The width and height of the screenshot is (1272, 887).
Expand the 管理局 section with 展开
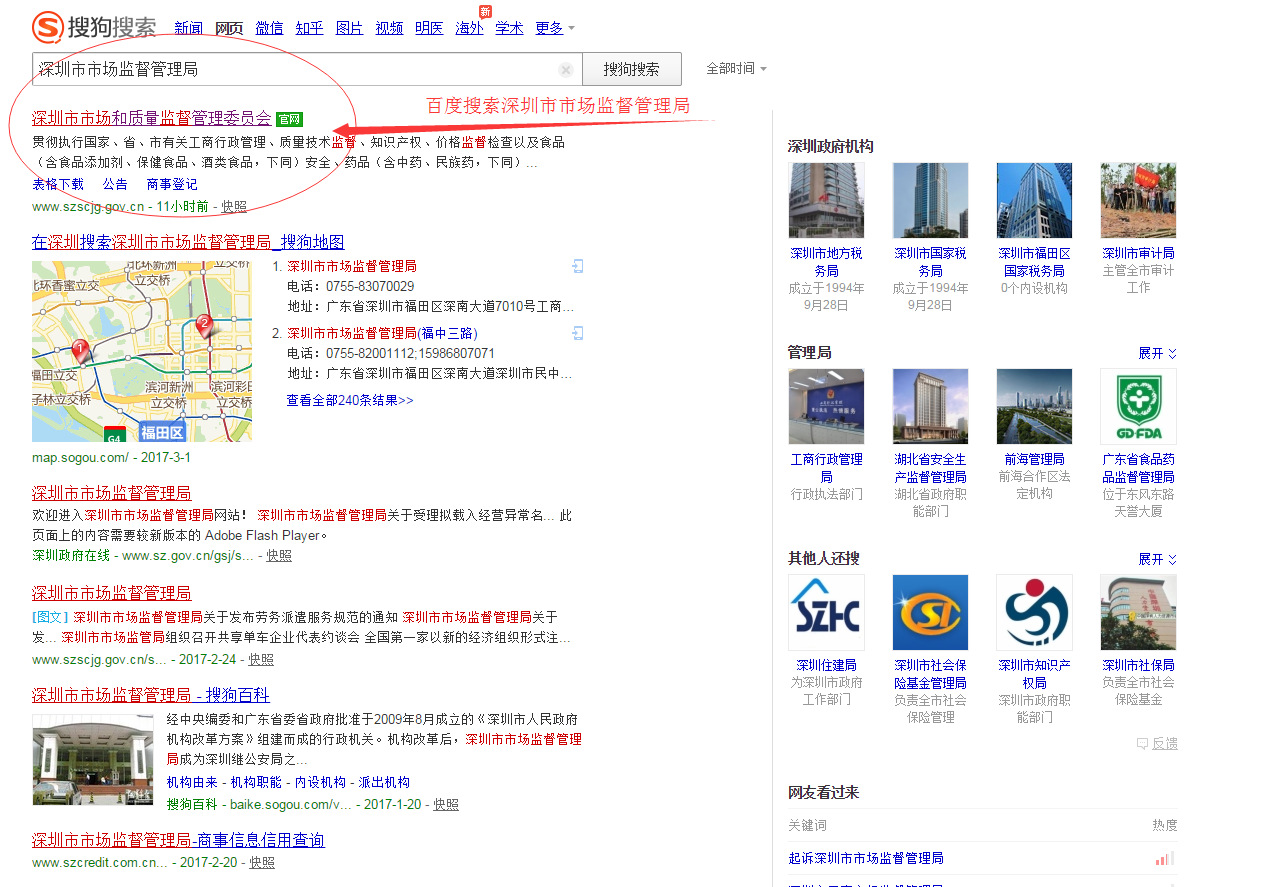click(1158, 353)
